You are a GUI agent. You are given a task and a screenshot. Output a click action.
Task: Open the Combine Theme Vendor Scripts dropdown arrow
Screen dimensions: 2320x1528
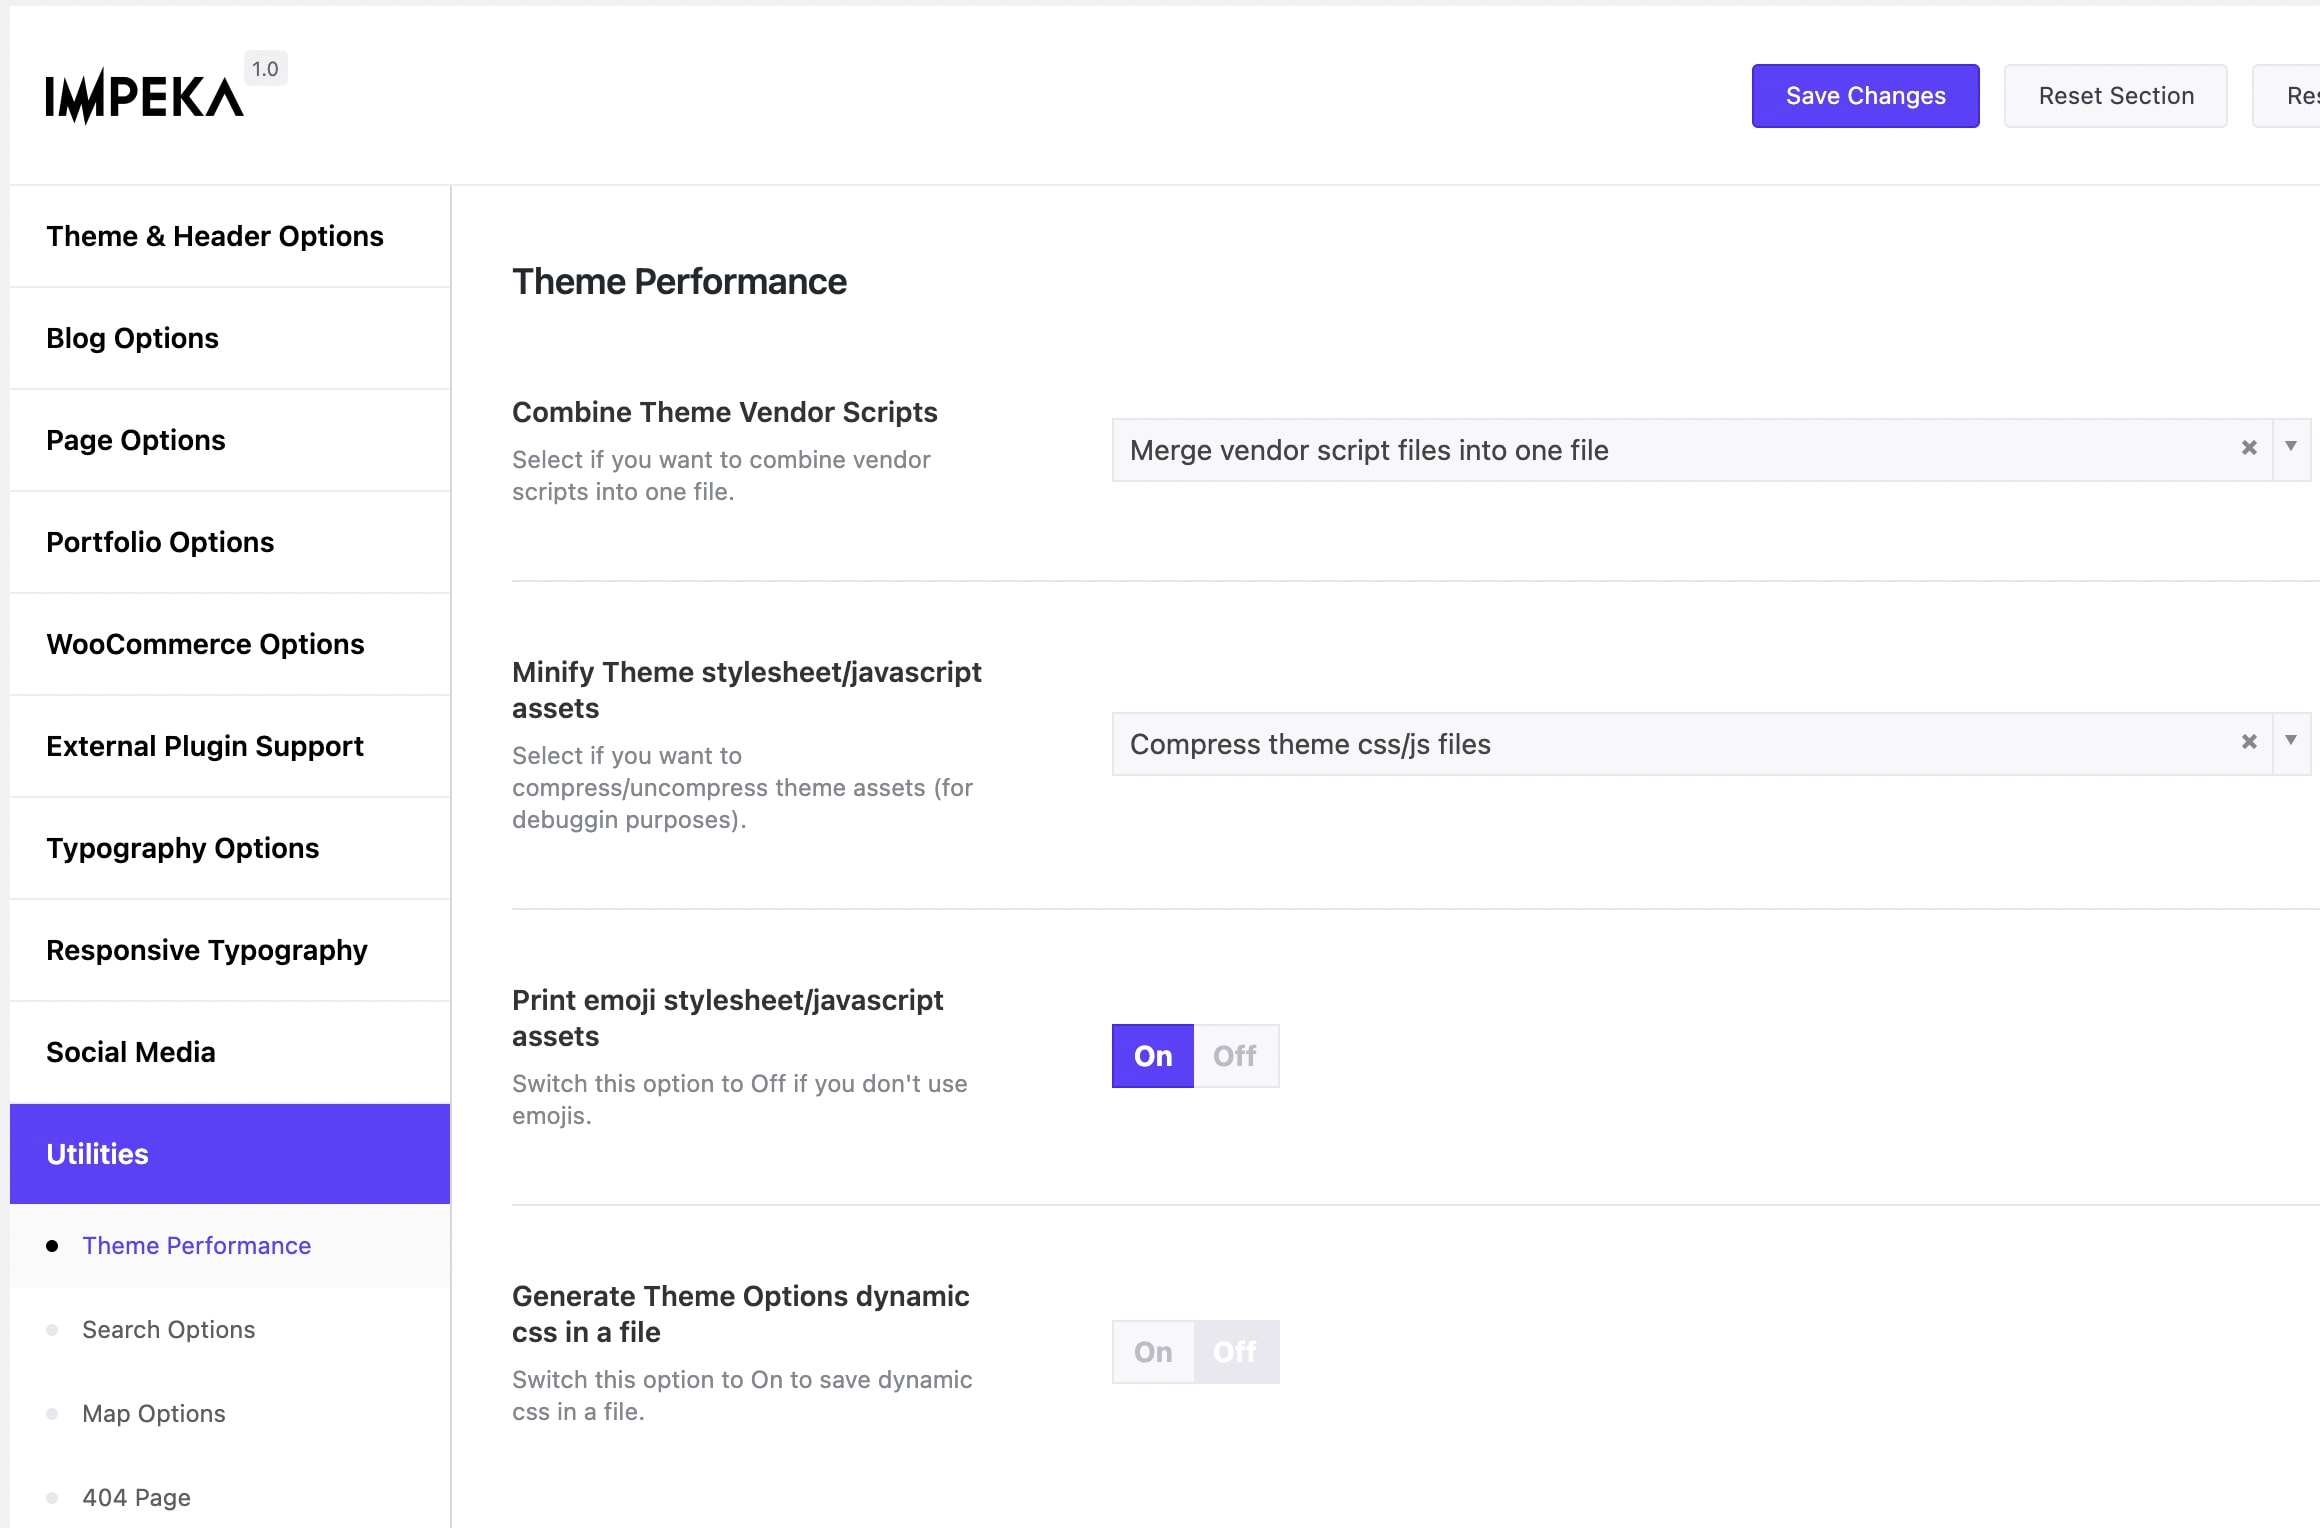[x=2292, y=448]
